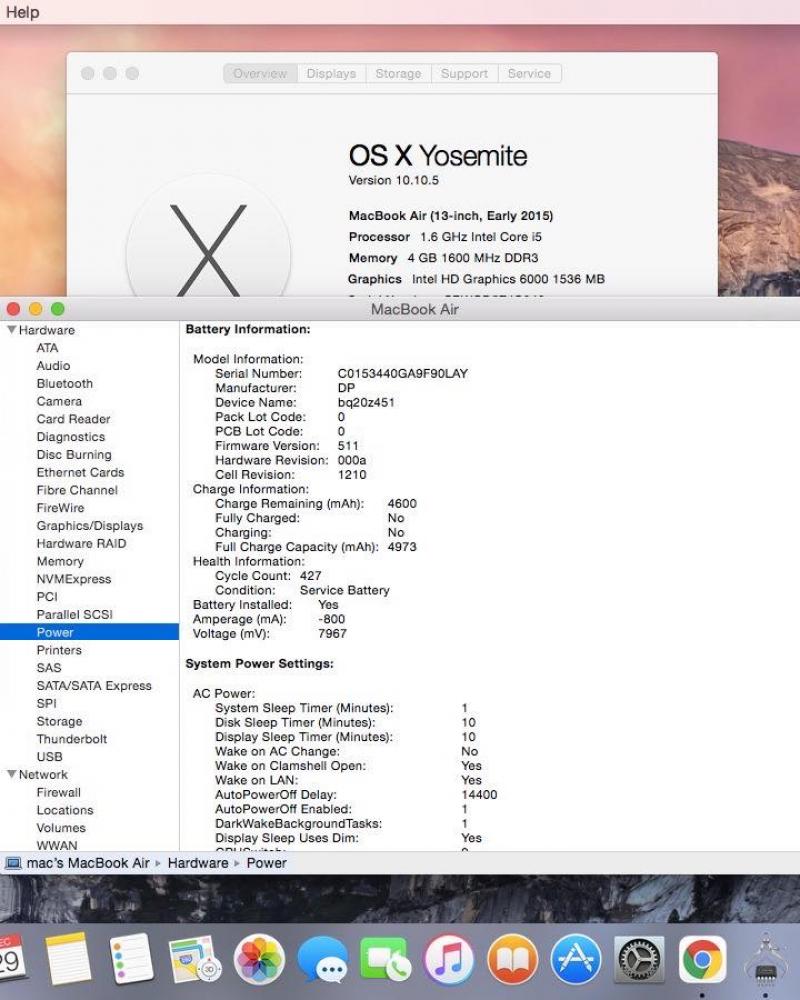The width and height of the screenshot is (800, 1000).
Task: Open System Preferences gear in the Dock
Action: 639,959
